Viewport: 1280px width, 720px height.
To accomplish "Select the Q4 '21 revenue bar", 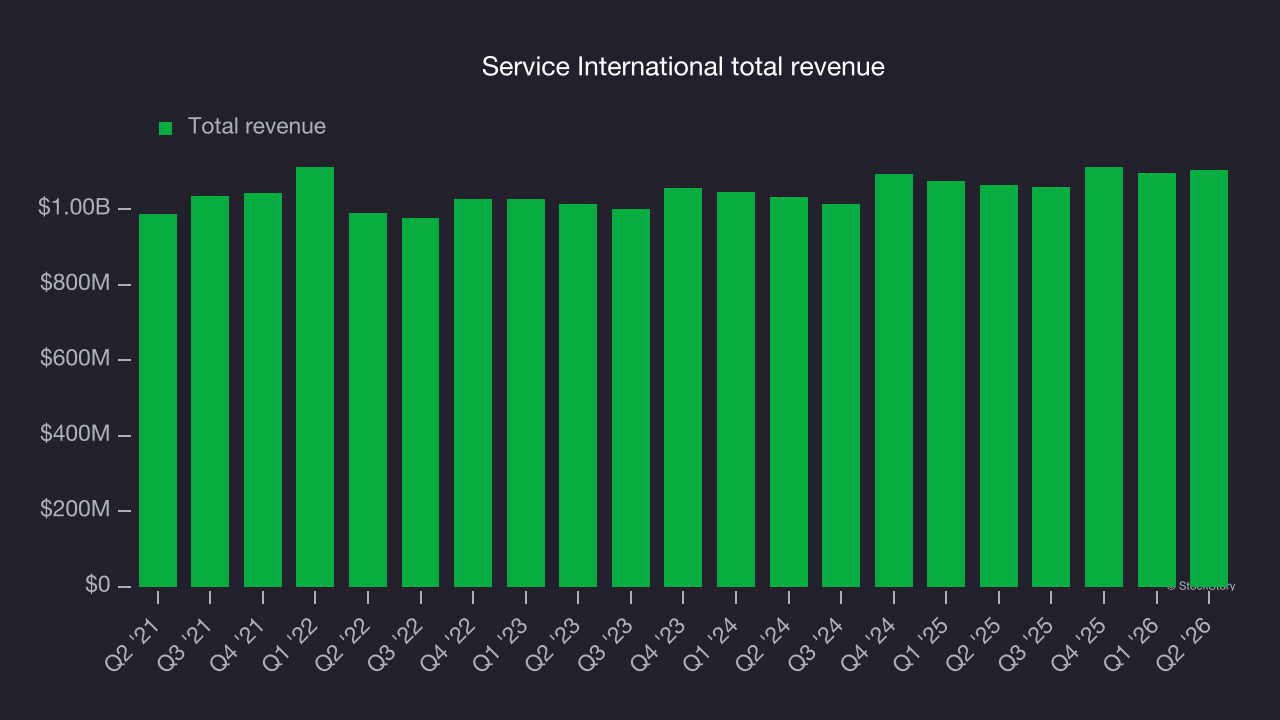I will point(263,390).
